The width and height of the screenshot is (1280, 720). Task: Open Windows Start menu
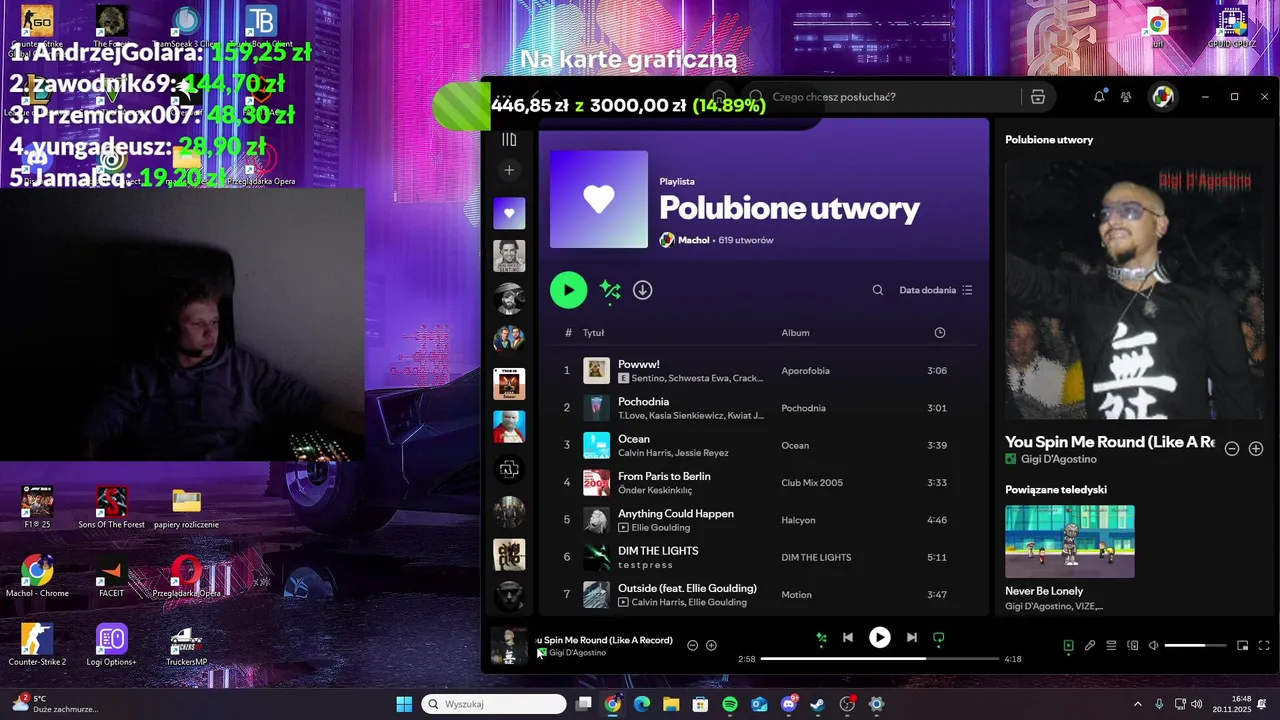coord(404,704)
